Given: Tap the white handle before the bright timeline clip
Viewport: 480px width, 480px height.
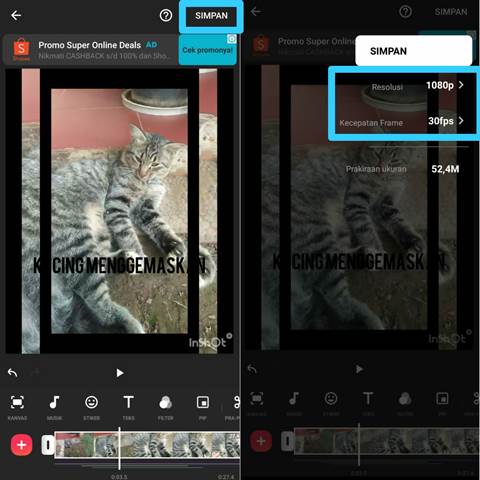Looking at the screenshot, I should point(48,445).
